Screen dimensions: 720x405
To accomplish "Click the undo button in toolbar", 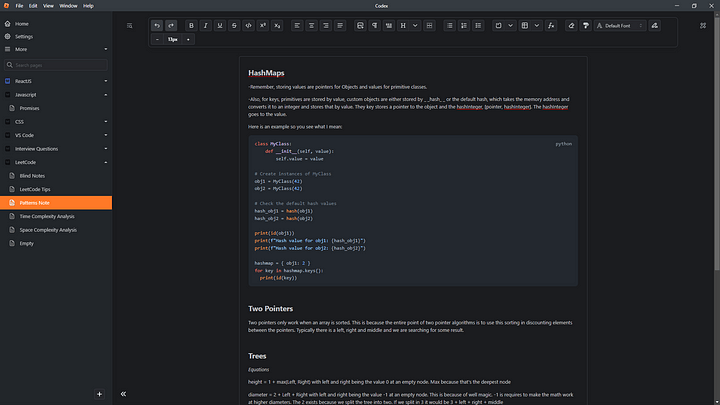I will click(157, 25).
